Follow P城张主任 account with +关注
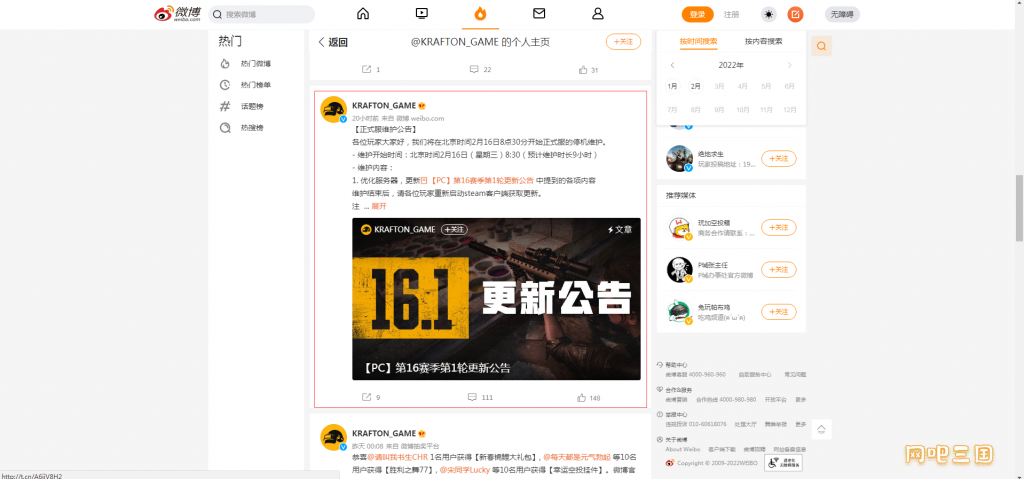Image resolution: width=1024 pixels, height=479 pixels. 778,270
